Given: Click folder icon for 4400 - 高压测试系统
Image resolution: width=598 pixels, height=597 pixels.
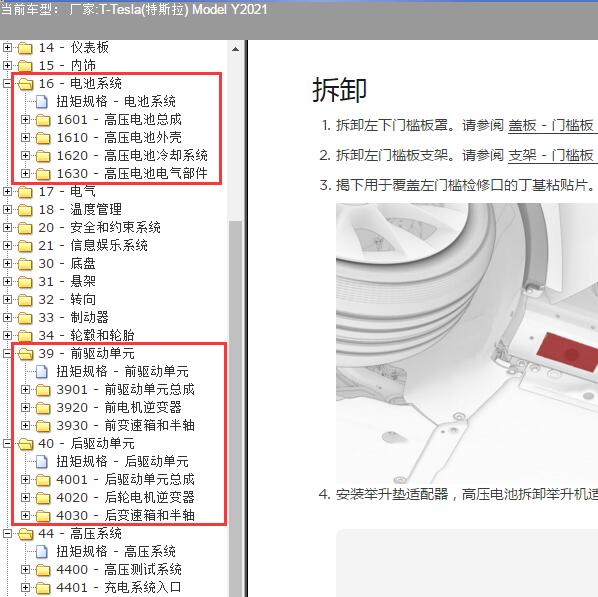Looking at the screenshot, I should tap(43, 570).
